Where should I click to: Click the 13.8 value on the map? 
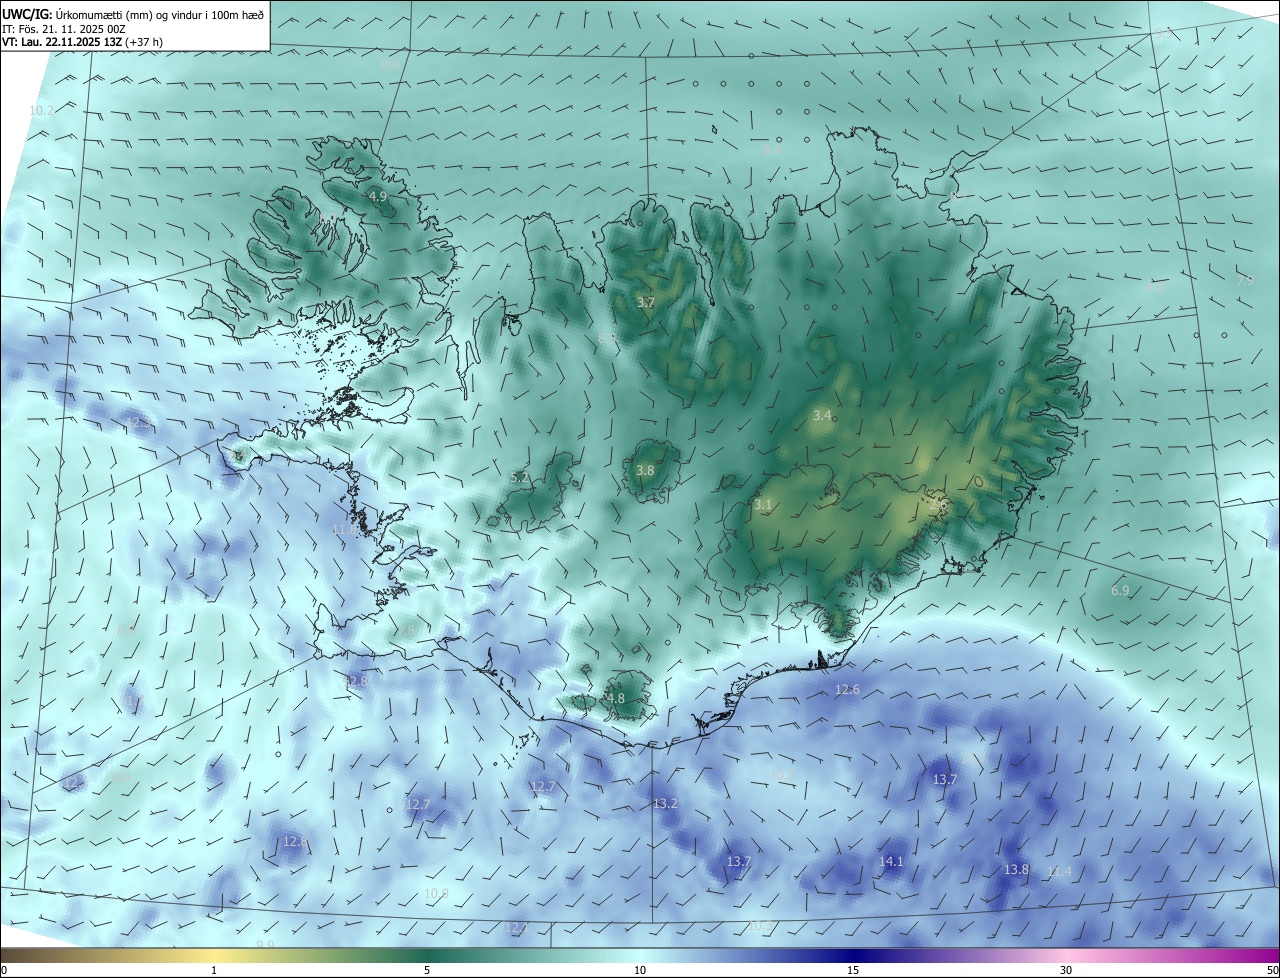tap(1016, 870)
